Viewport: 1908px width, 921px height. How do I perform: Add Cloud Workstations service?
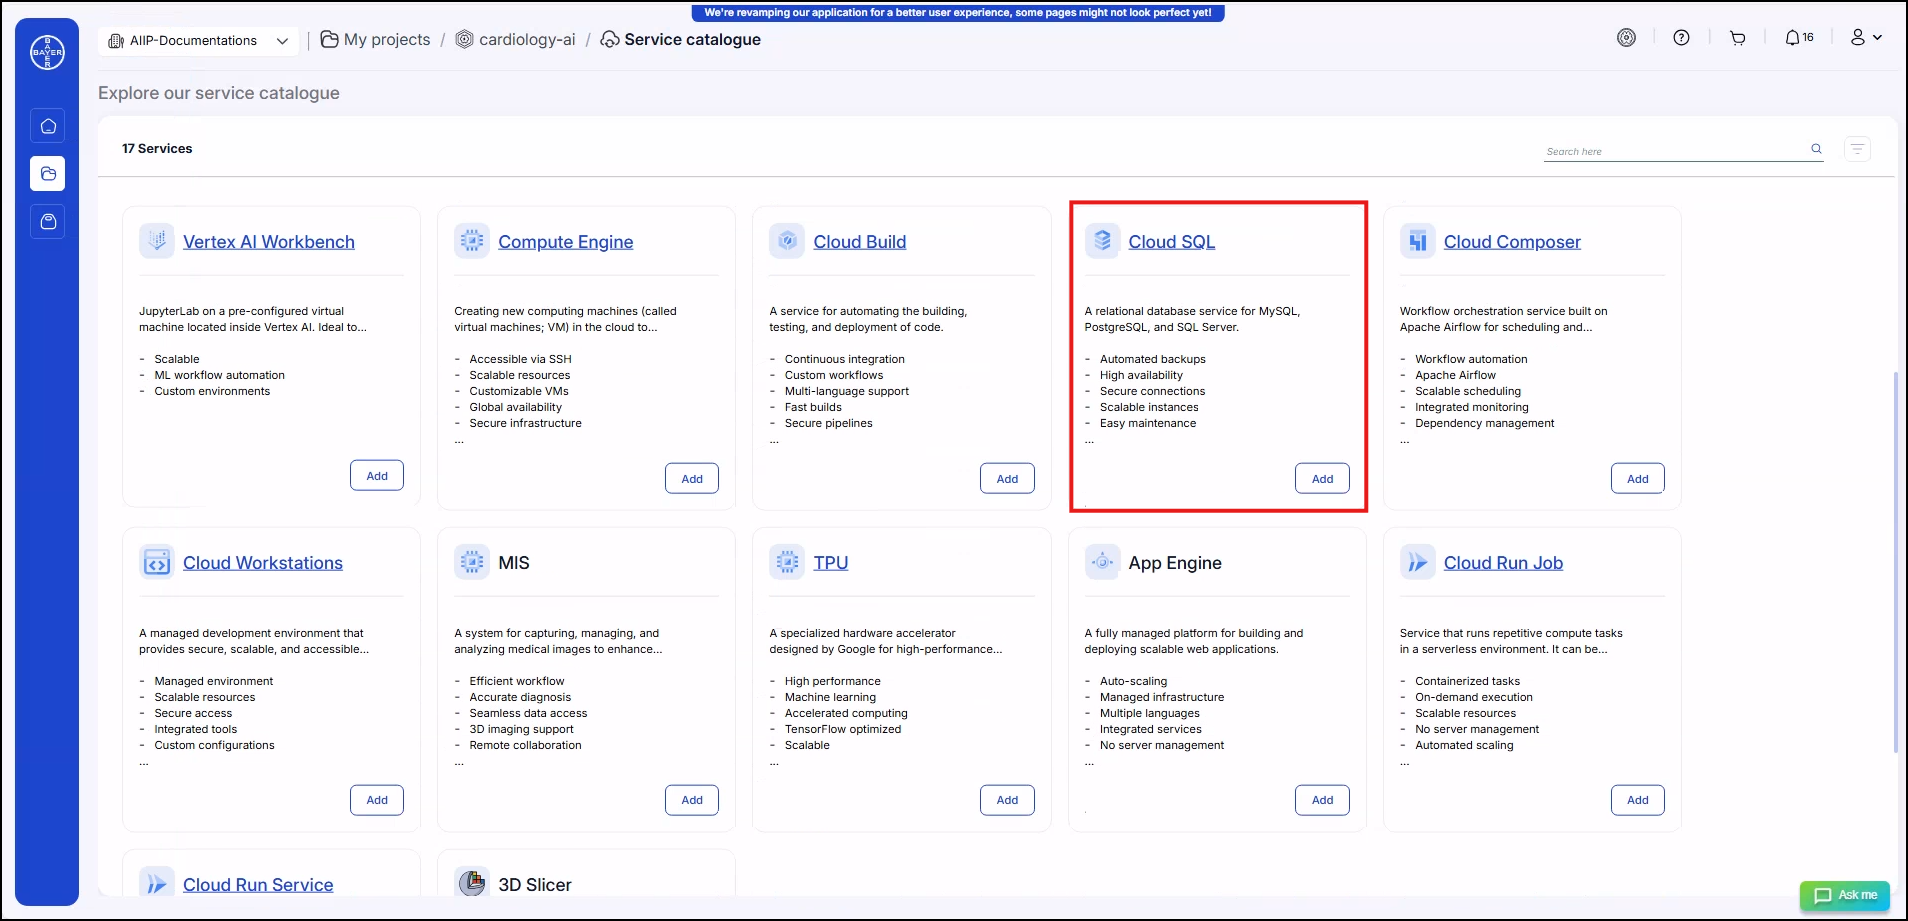point(377,800)
